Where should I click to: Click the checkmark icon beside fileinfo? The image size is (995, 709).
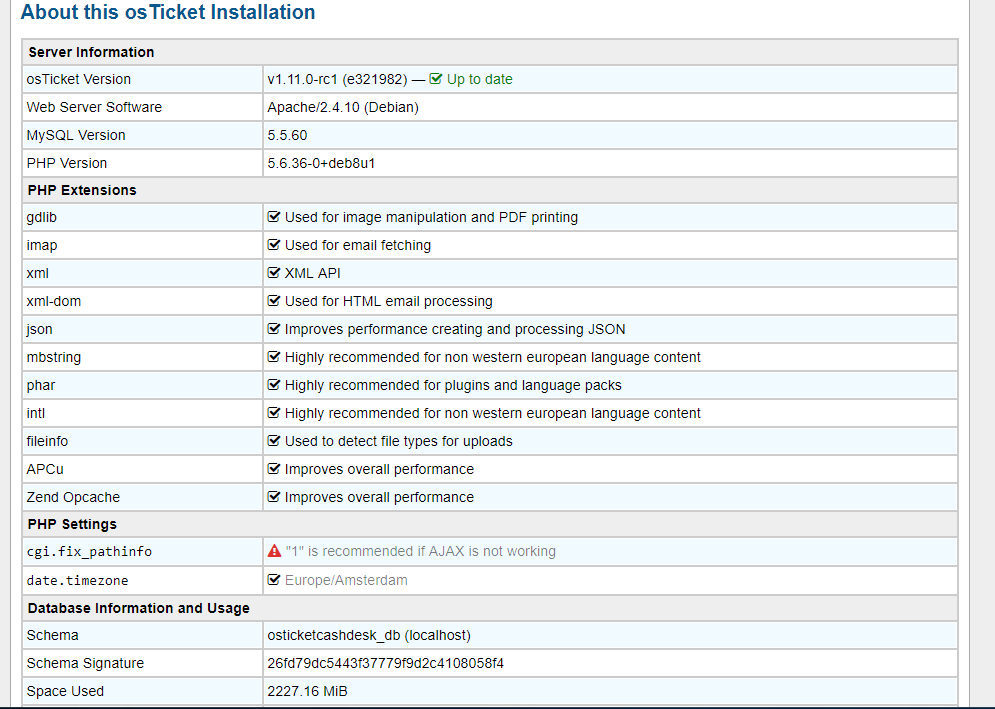271,441
